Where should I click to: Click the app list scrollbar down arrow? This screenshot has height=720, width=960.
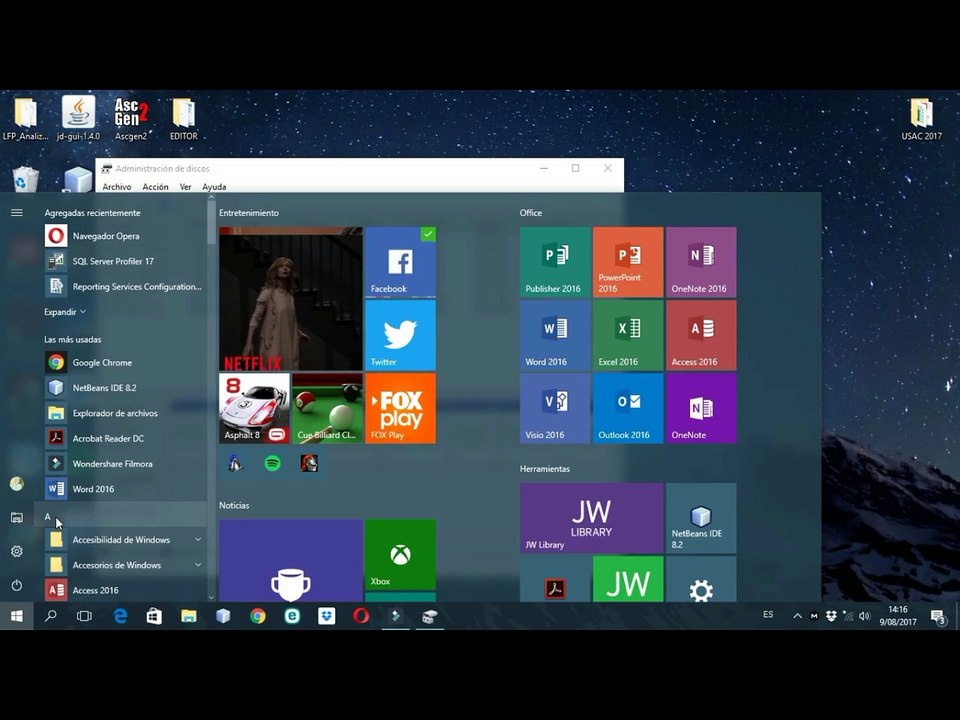click(212, 597)
